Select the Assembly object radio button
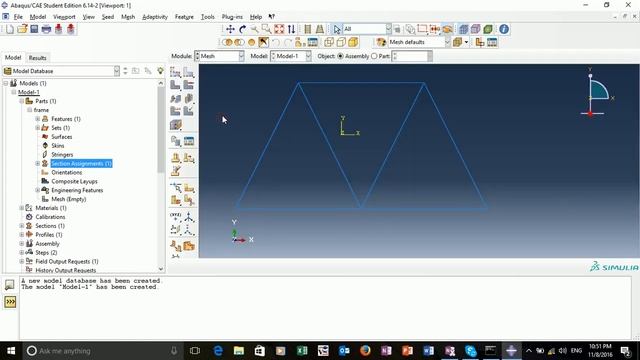Image resolution: width=640 pixels, height=360 pixels. 340,56
